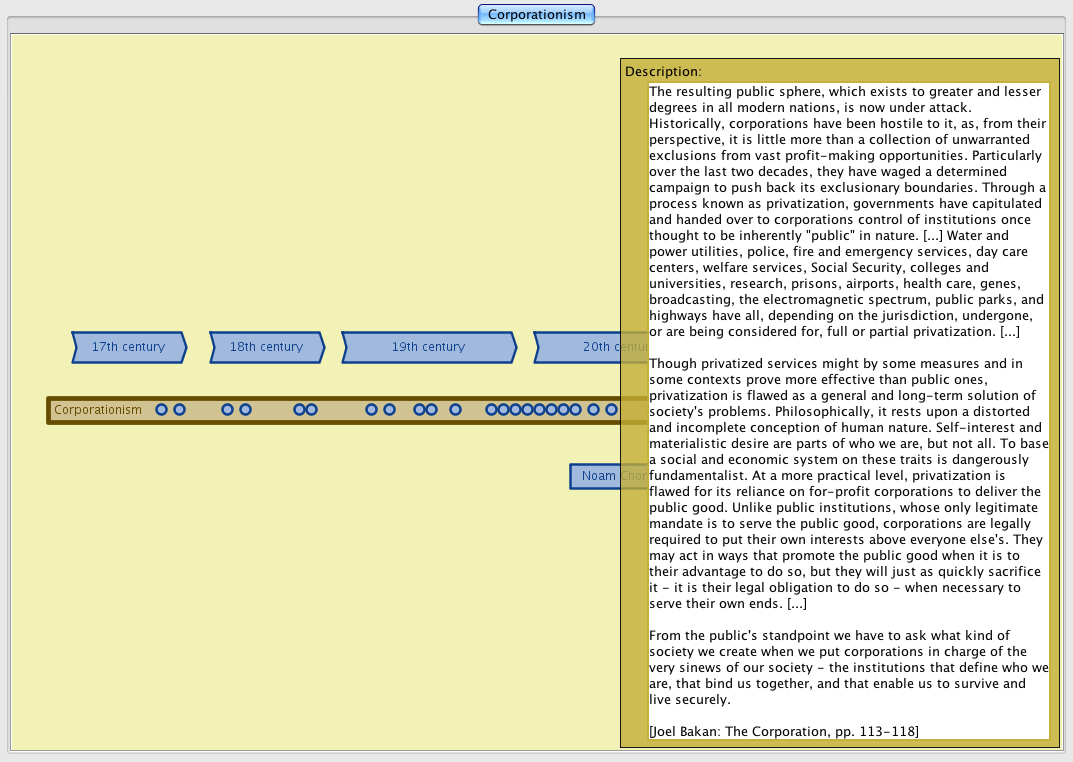
Task: Click second event circle below 18th century arrow
Action: (x=245, y=410)
